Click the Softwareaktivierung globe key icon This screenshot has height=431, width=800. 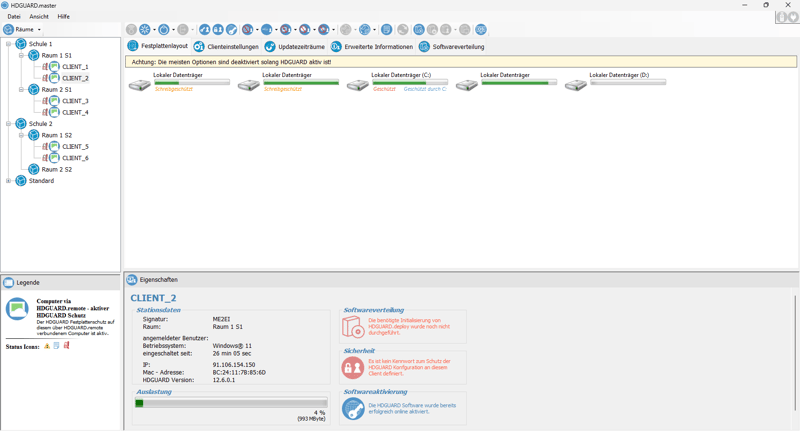tap(353, 409)
